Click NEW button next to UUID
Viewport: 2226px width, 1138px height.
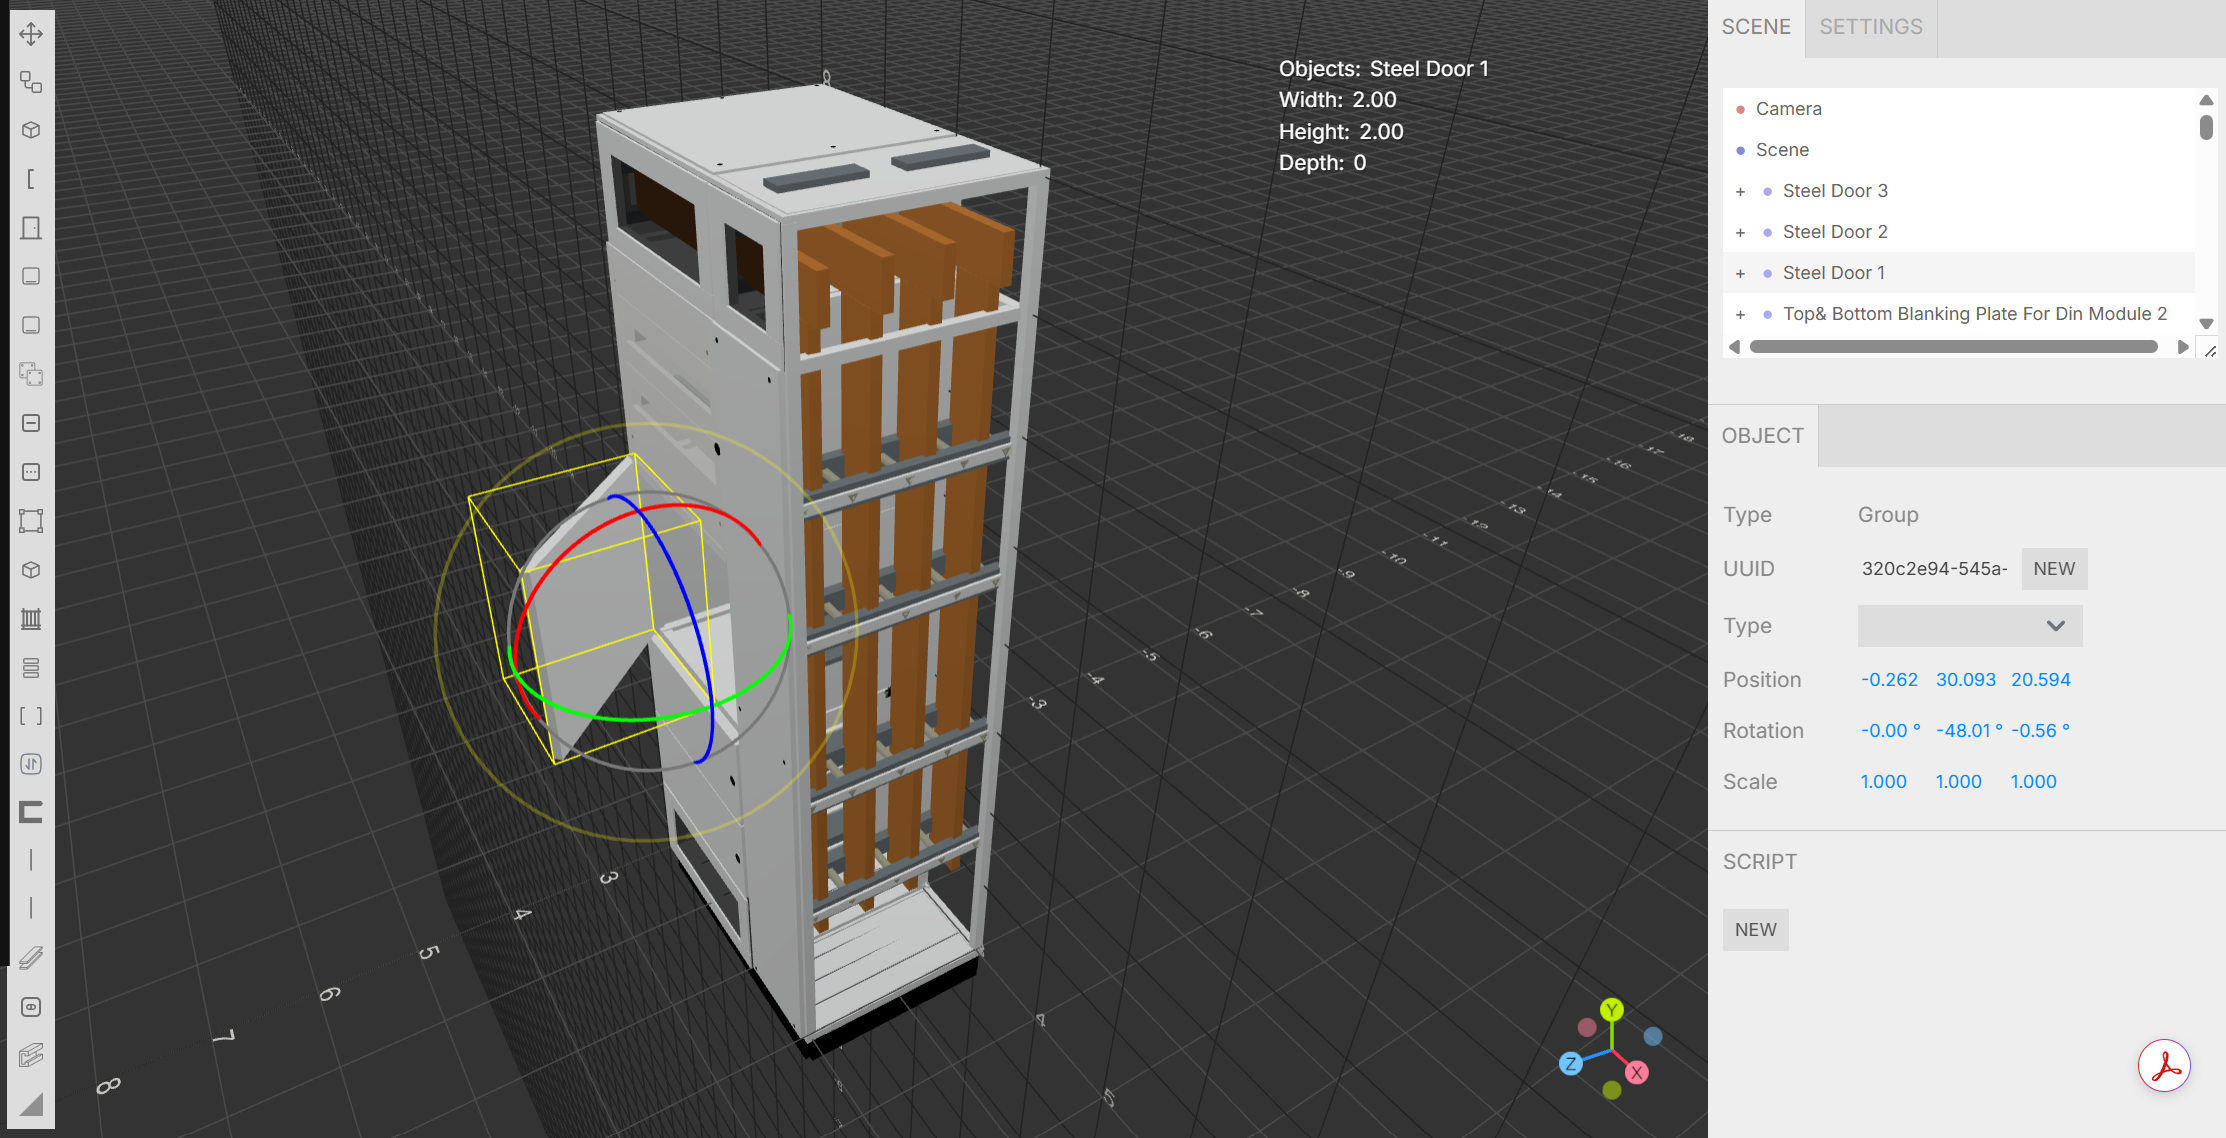click(x=2053, y=569)
